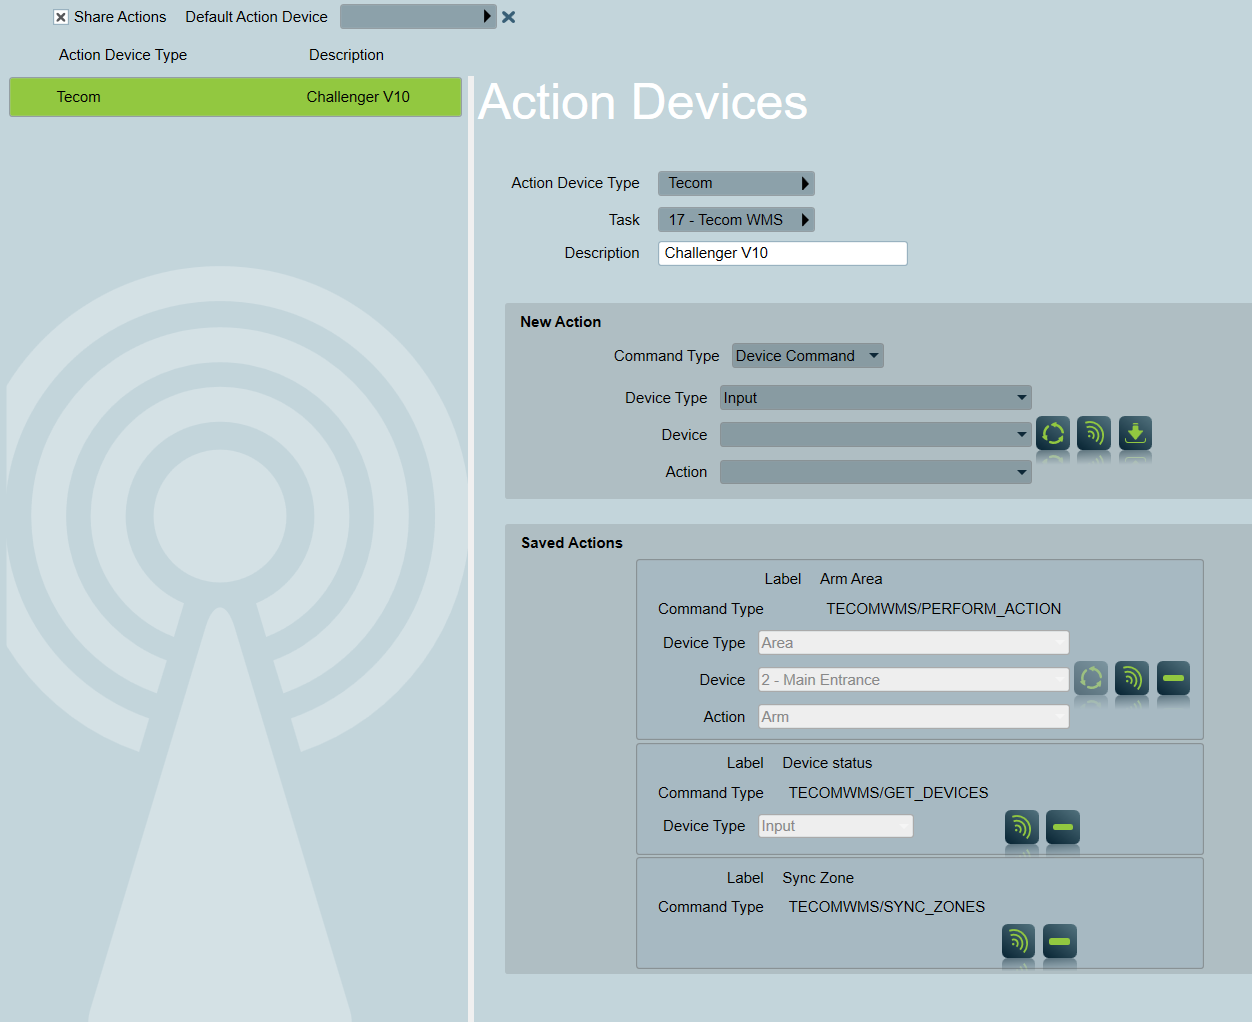The height and width of the screenshot is (1022, 1252).
Task: Send the Device status saved action
Action: tap(1022, 827)
